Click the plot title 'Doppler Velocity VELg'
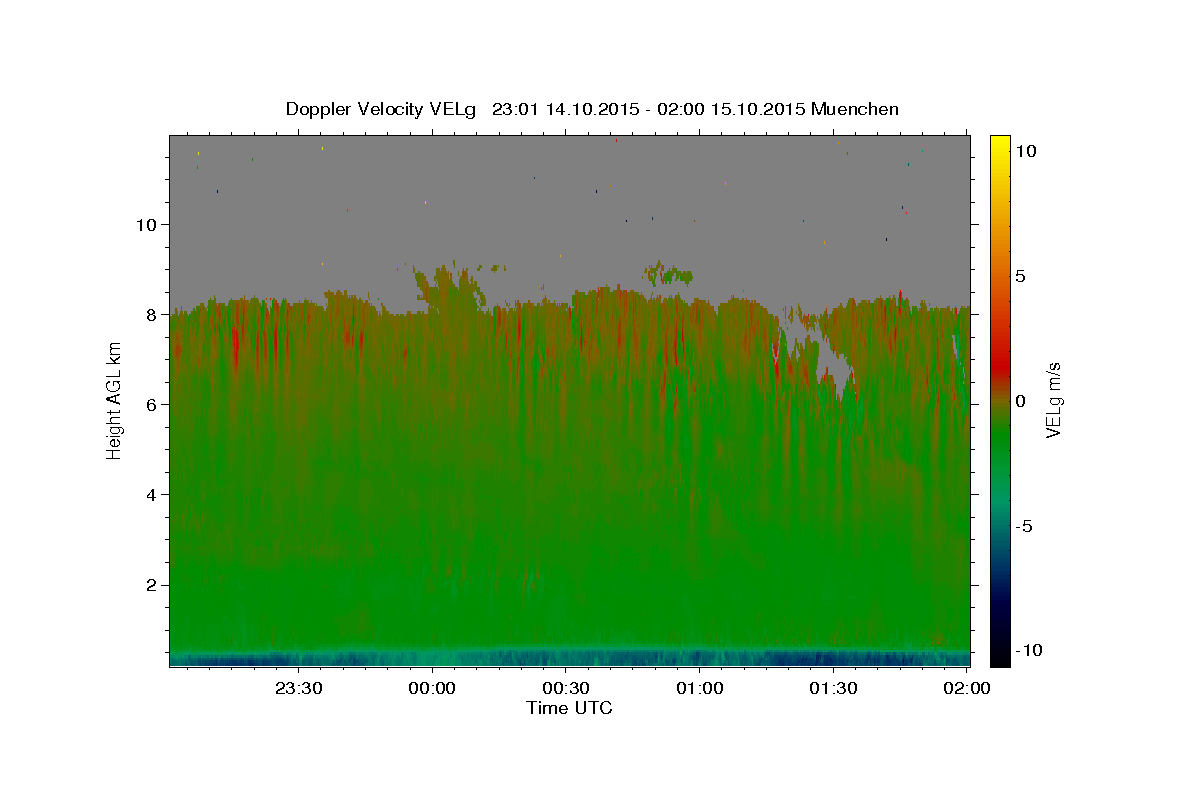The width and height of the screenshot is (1200, 800). 380,109
